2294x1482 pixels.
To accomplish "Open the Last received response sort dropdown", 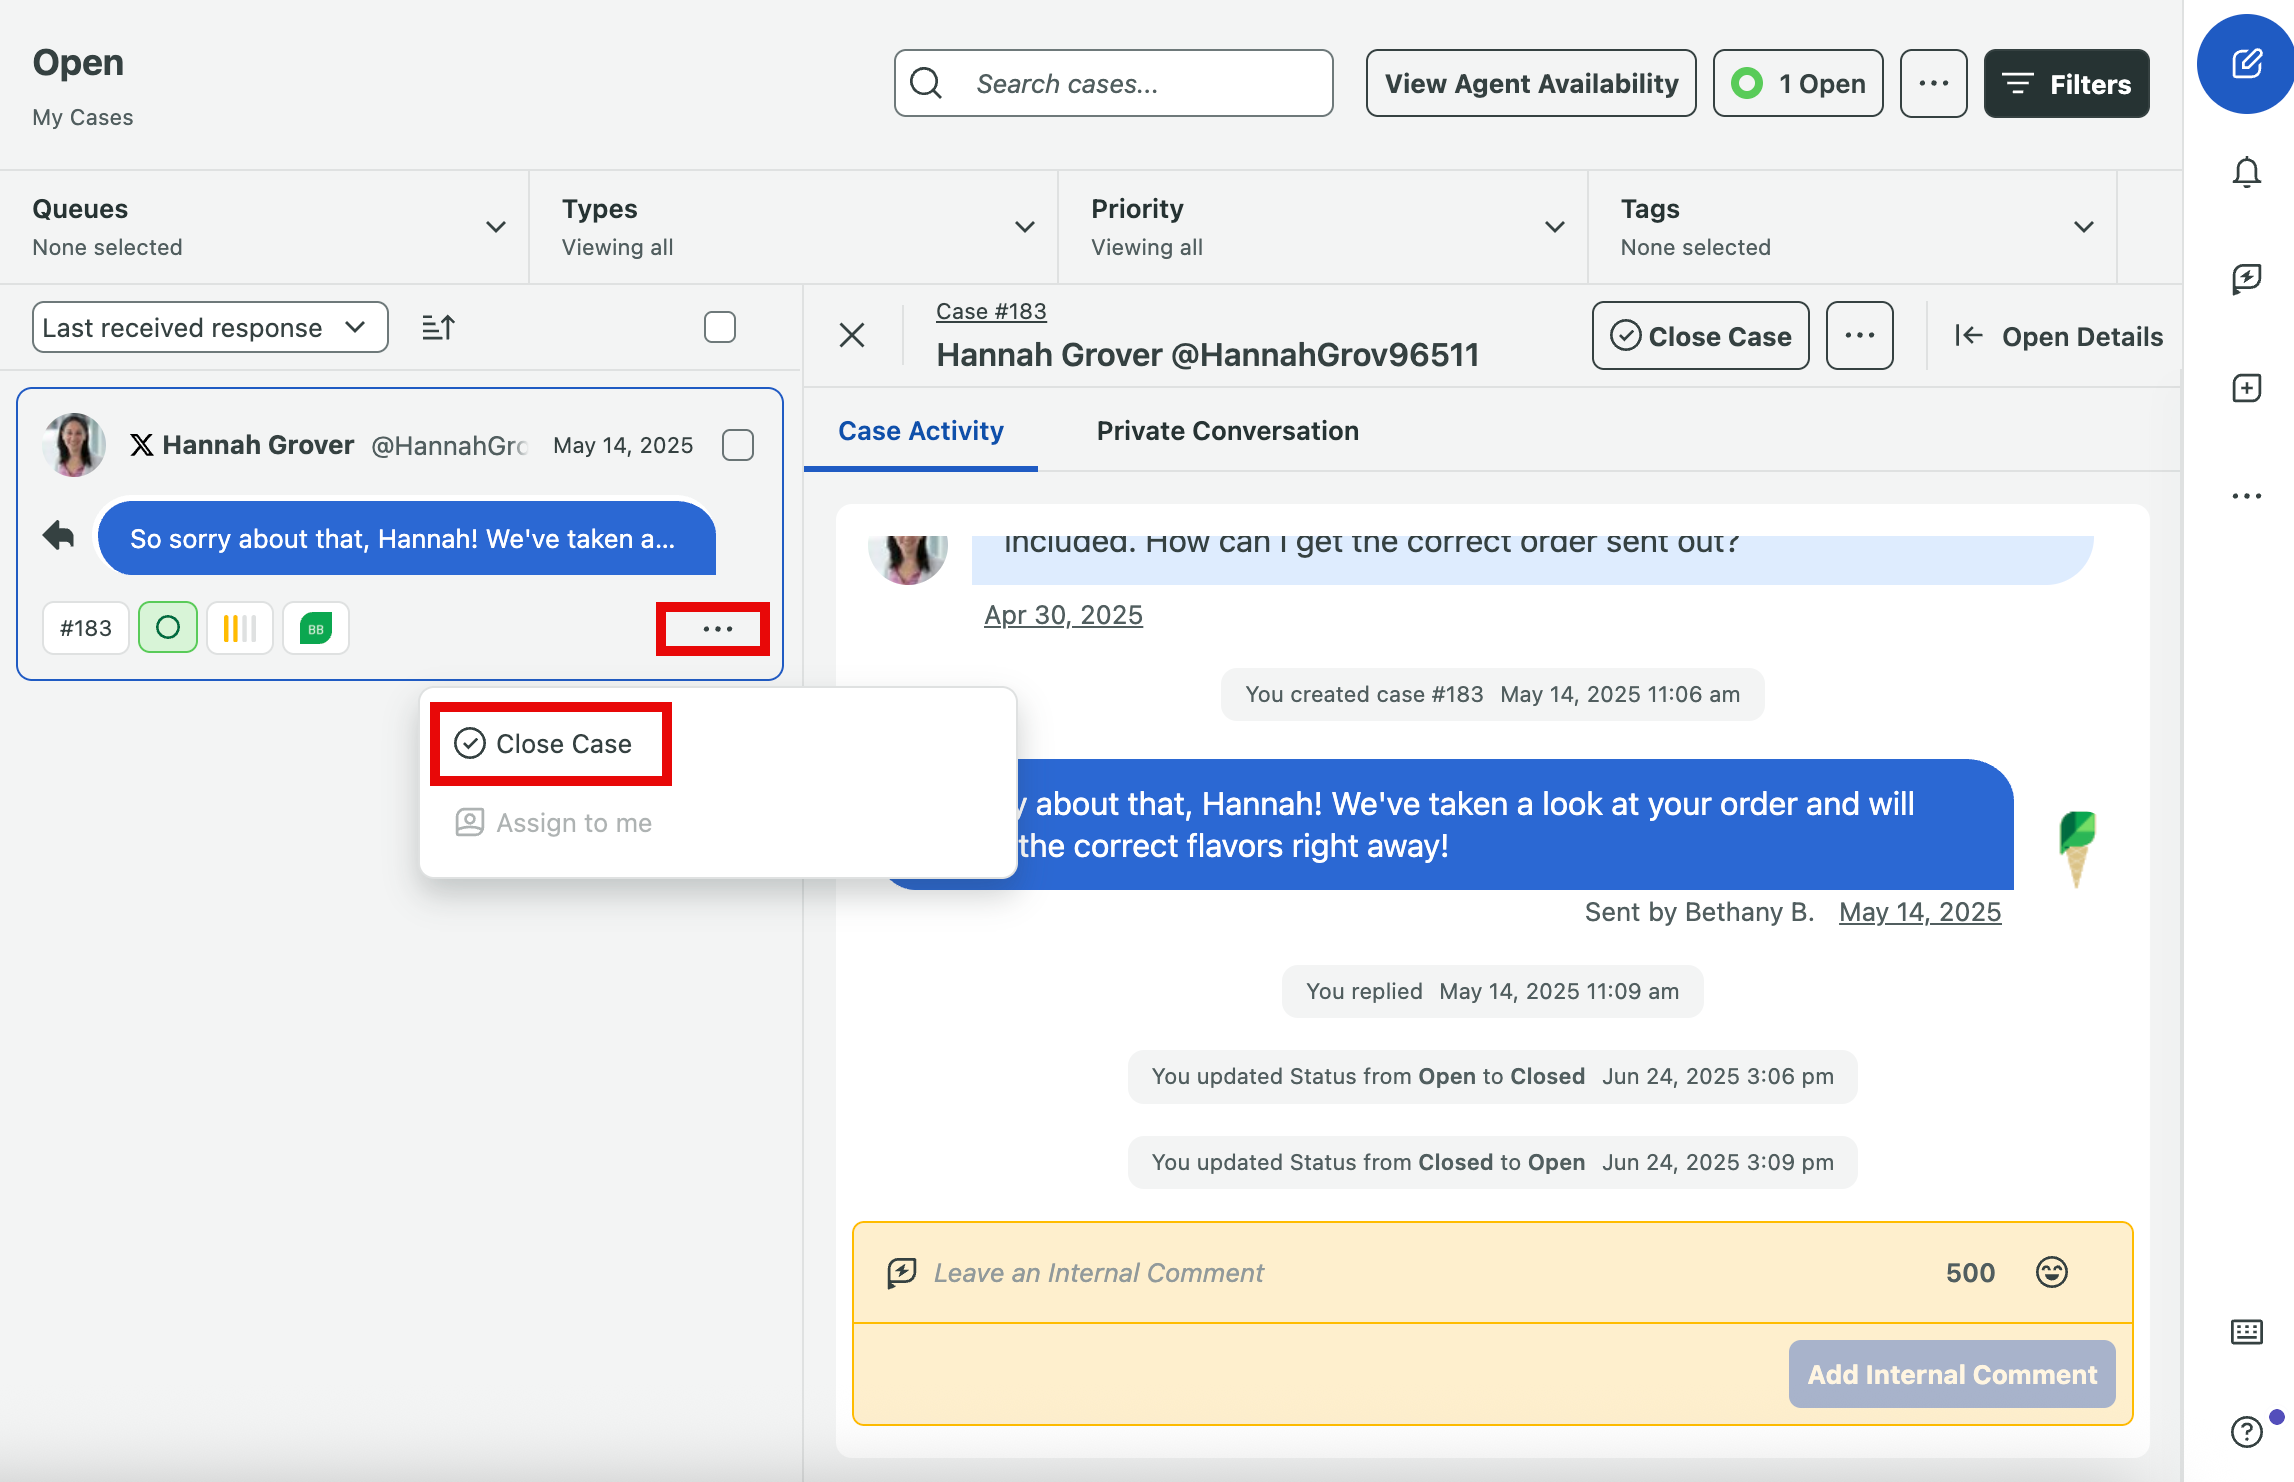I will (x=210, y=327).
